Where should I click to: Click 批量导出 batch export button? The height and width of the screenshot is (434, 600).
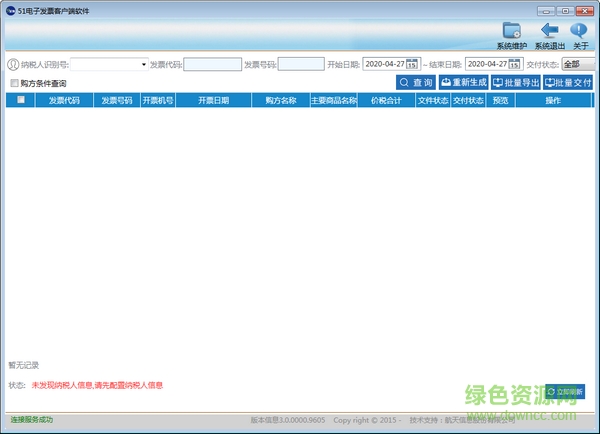click(x=515, y=83)
